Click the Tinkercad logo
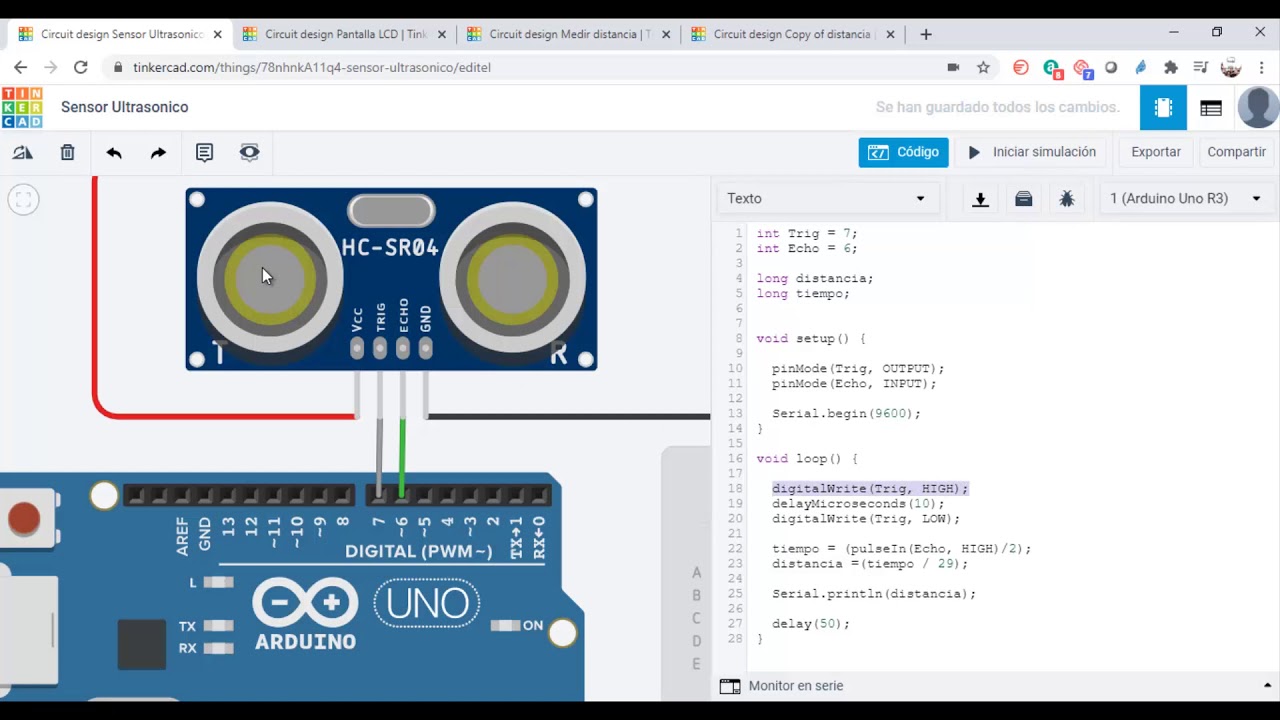 22,107
